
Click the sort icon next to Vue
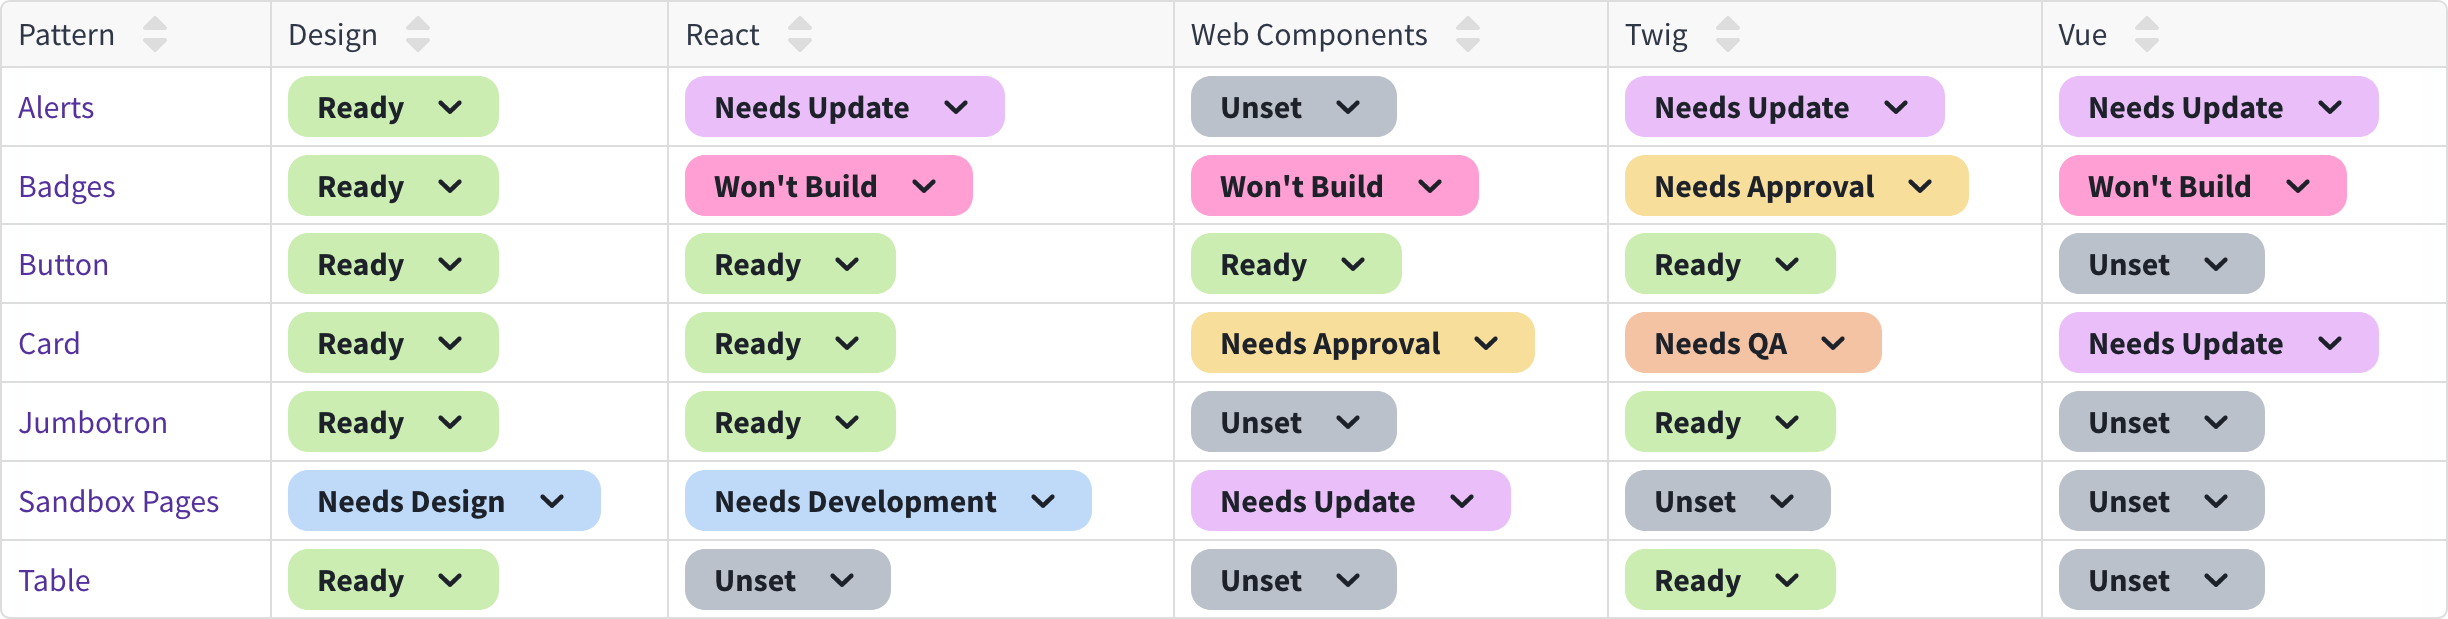[2148, 33]
